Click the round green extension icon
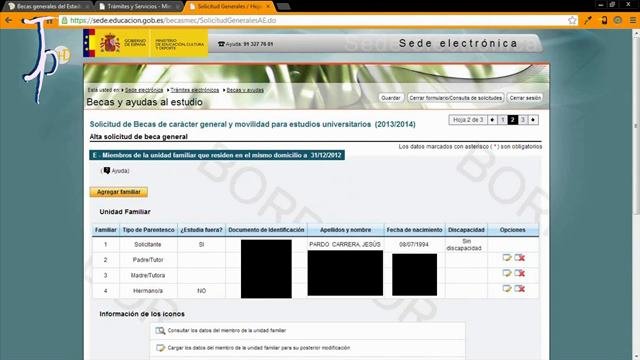 point(618,20)
